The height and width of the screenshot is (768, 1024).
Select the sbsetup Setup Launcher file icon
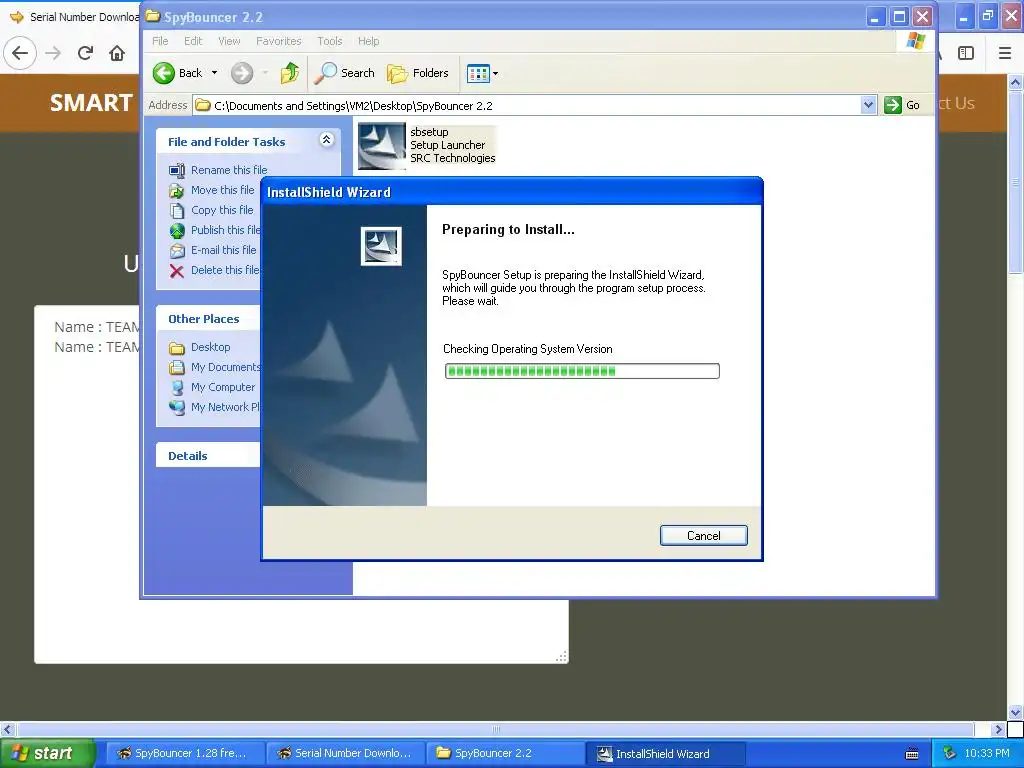click(x=381, y=146)
